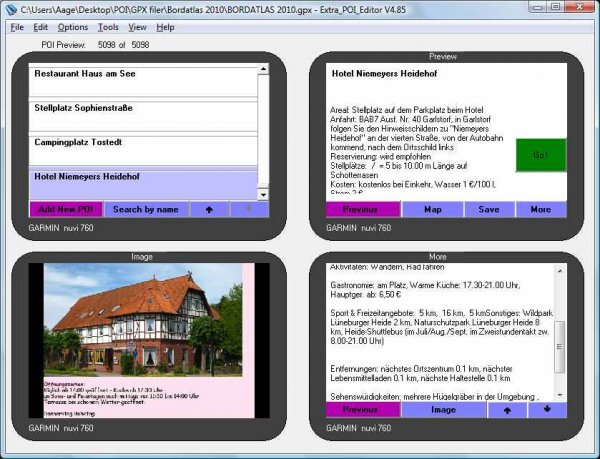Click the More button in Preview panel

[540, 210]
